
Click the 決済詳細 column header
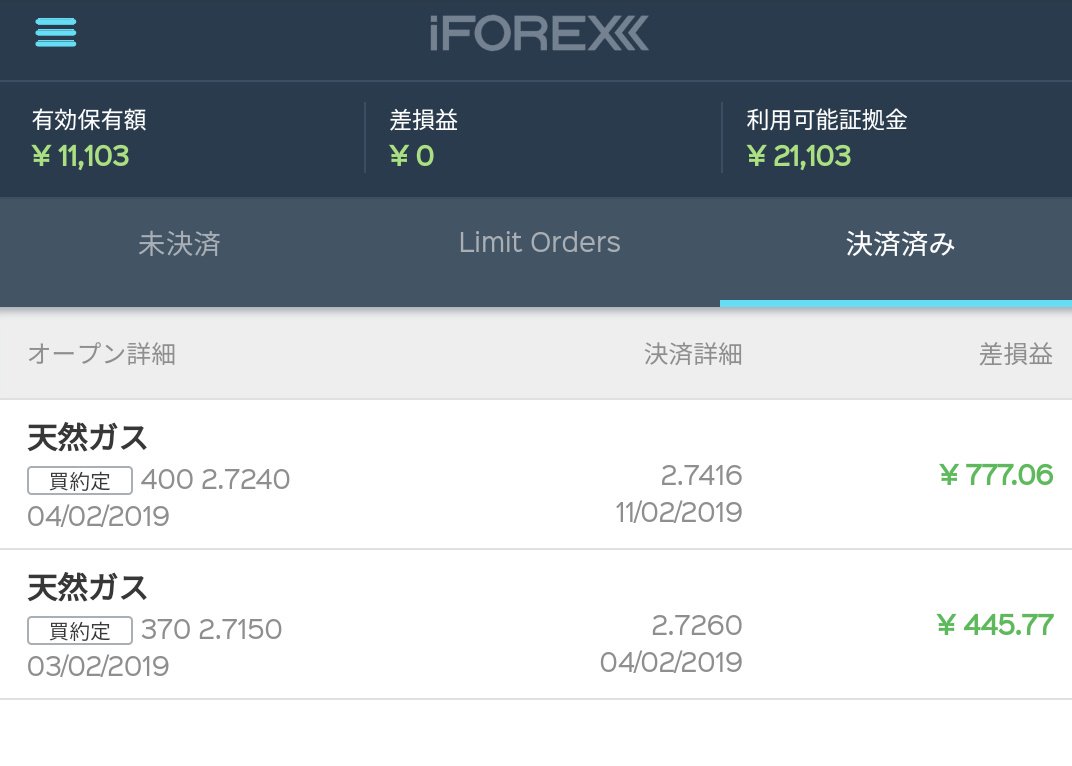coord(693,354)
